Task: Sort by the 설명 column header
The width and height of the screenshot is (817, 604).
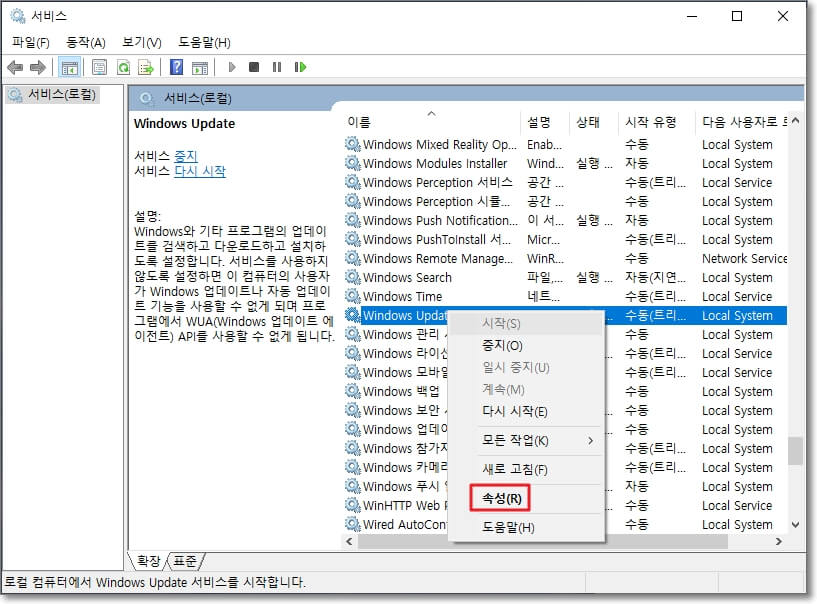Action: tap(544, 122)
